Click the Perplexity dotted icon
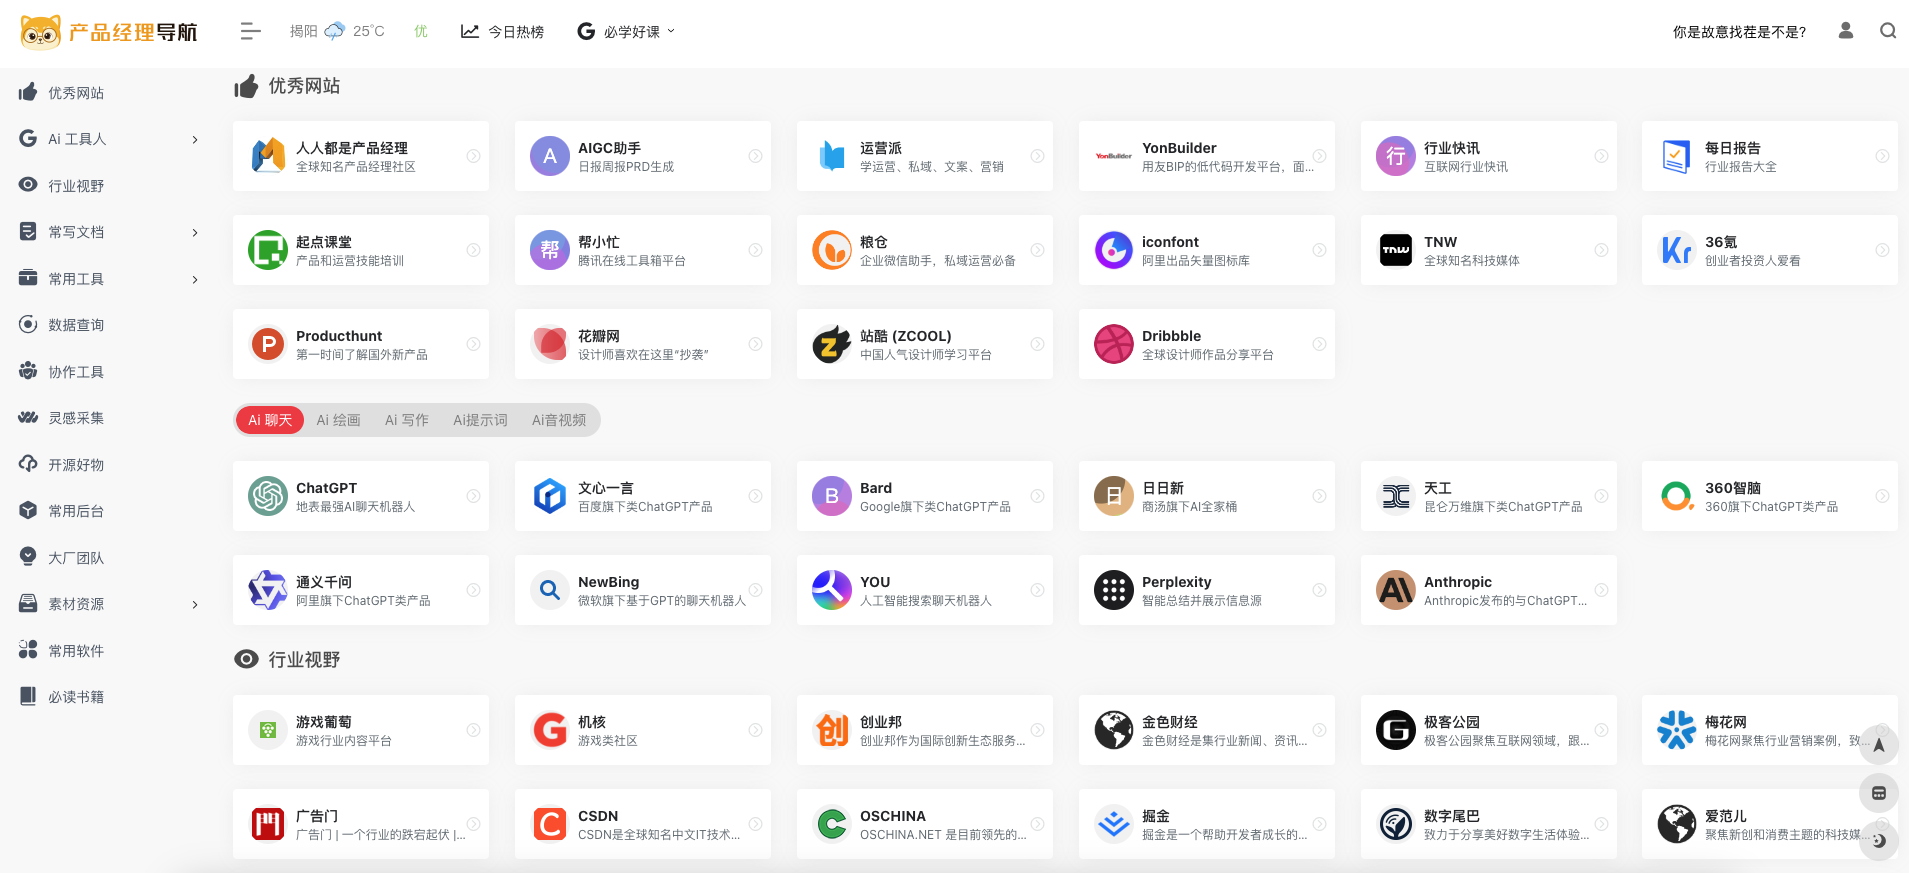This screenshot has height=873, width=1909. click(1114, 590)
